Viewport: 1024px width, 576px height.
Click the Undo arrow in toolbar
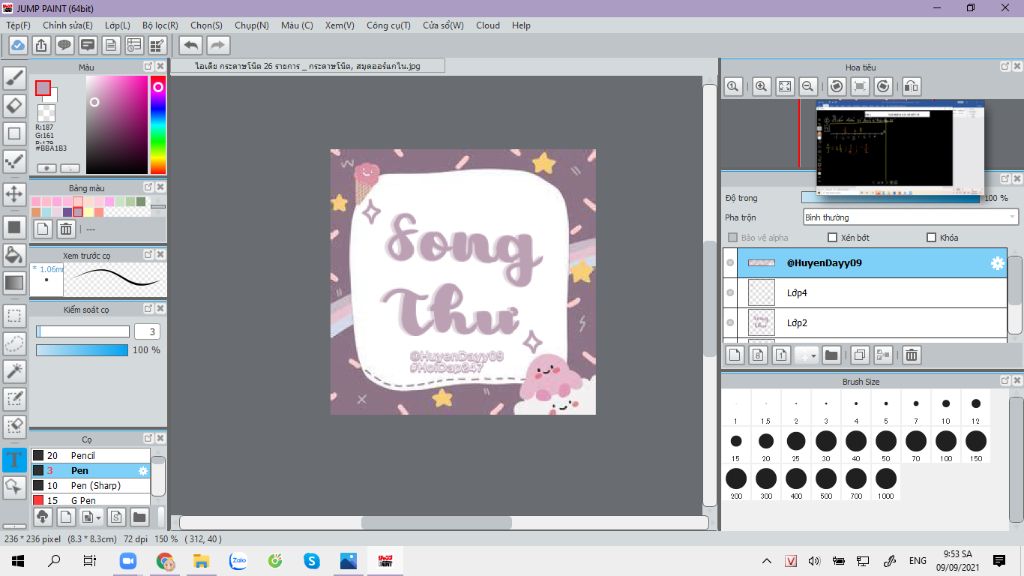[x=190, y=45]
